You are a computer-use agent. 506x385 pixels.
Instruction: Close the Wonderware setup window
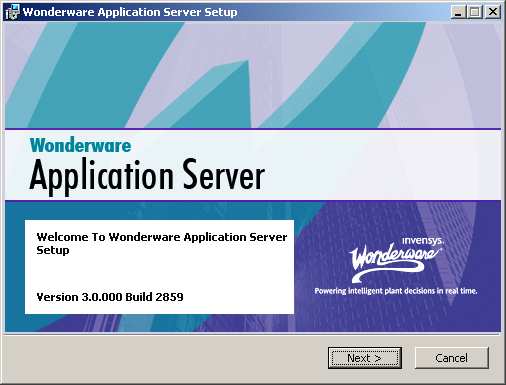coord(493,12)
